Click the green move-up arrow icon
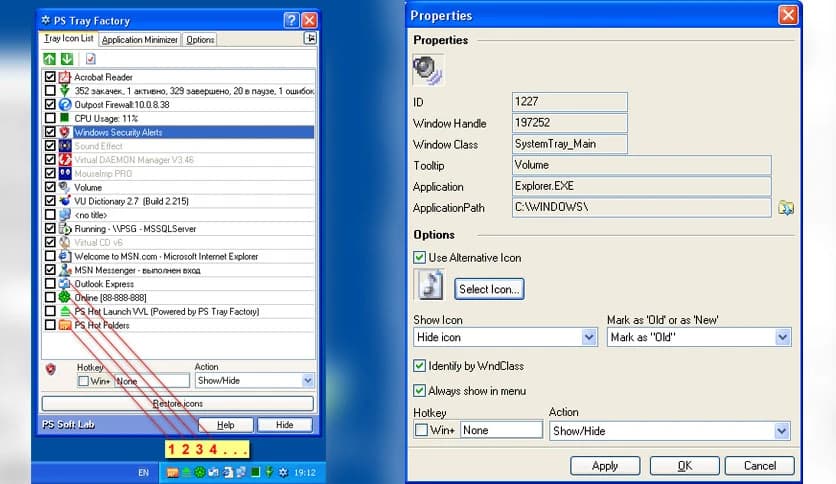836x484 pixels. point(49,59)
